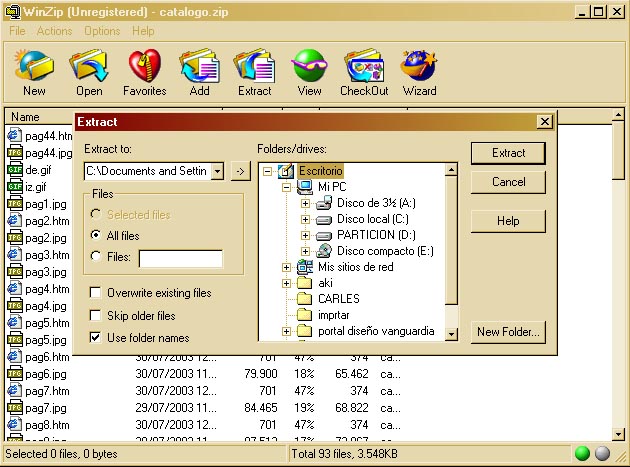Screen dimensions: 630x467
Task: Choose the Files: radio button
Action: coord(96,256)
